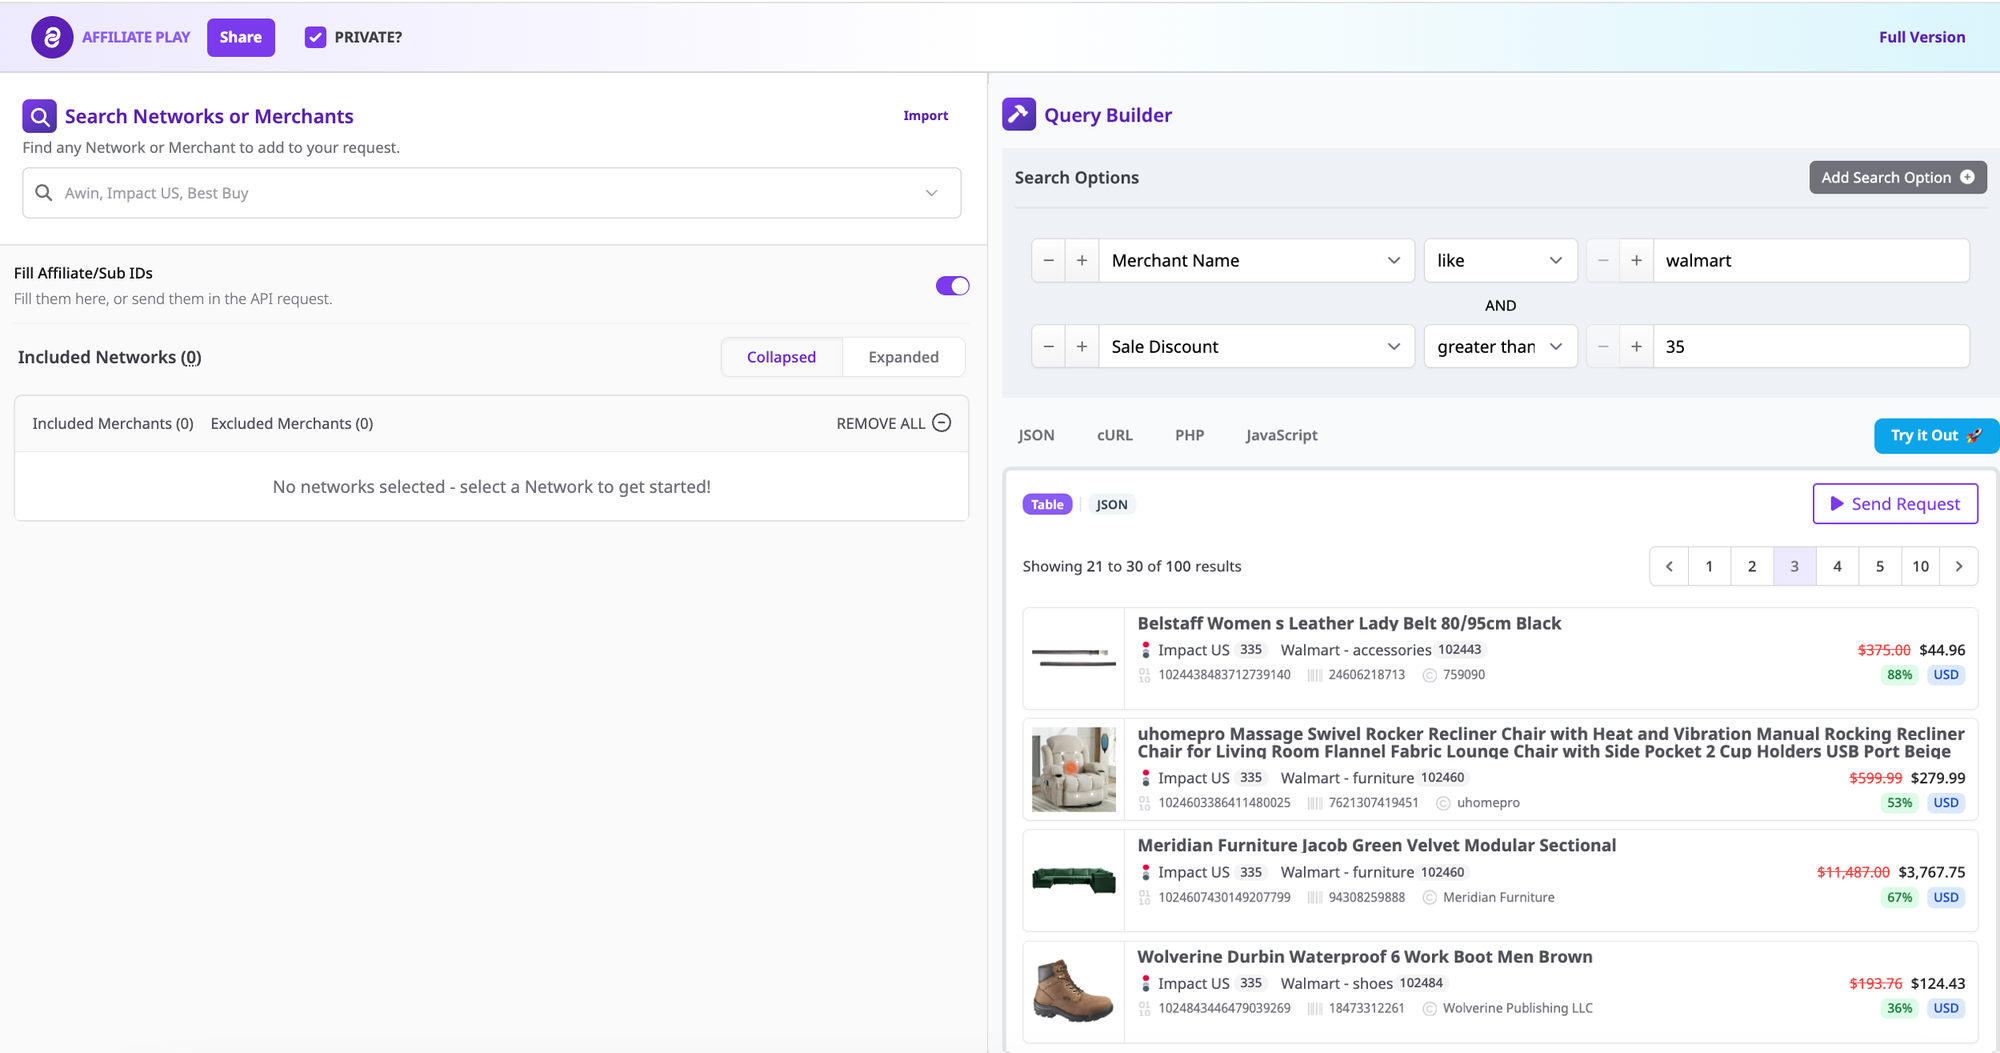This screenshot has height=1053, width=2000.
Task: Click Add Search Option button
Action: point(1898,177)
